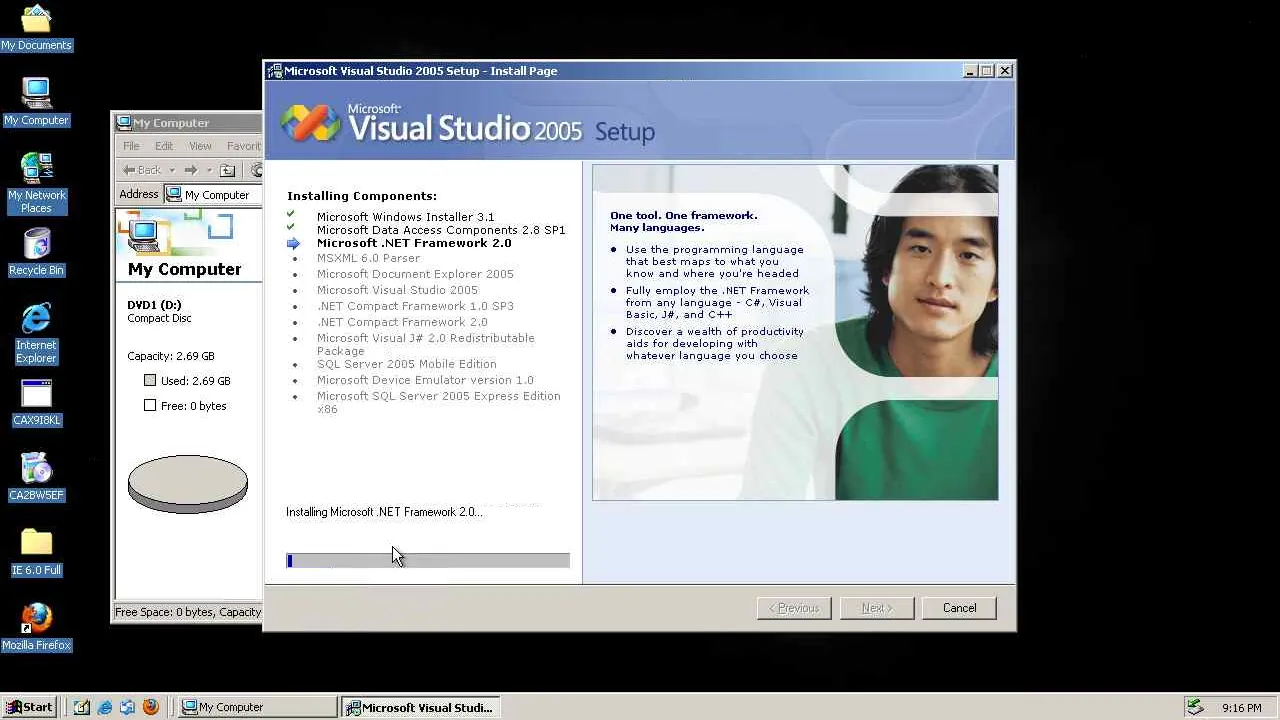1280x720 pixels.
Task: Click 'SQL Server 2005 Mobile Edition' component
Action: pos(406,364)
